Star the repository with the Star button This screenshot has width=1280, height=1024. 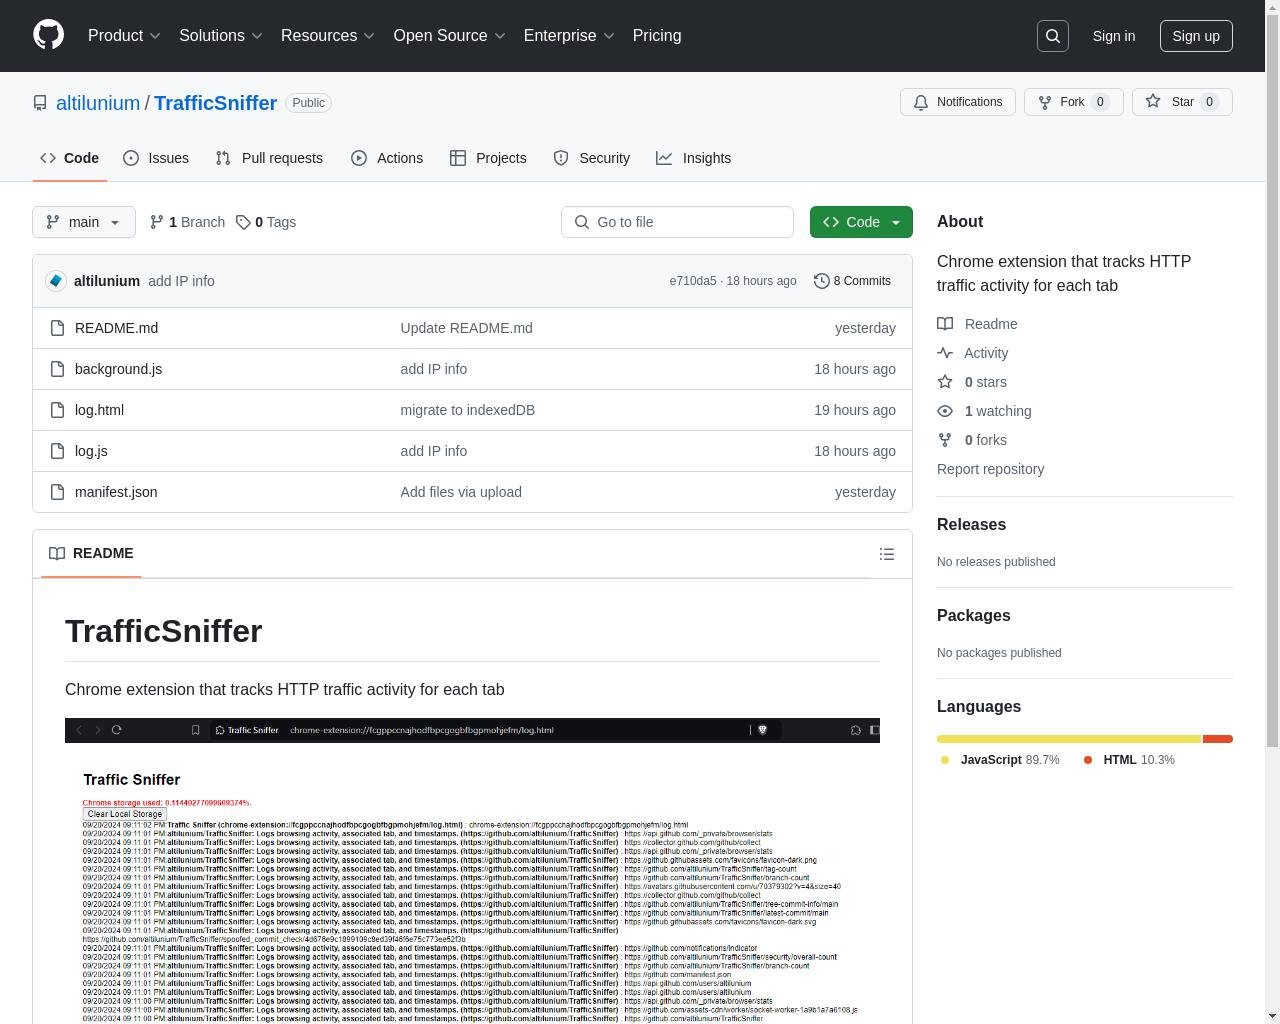(x=1182, y=102)
